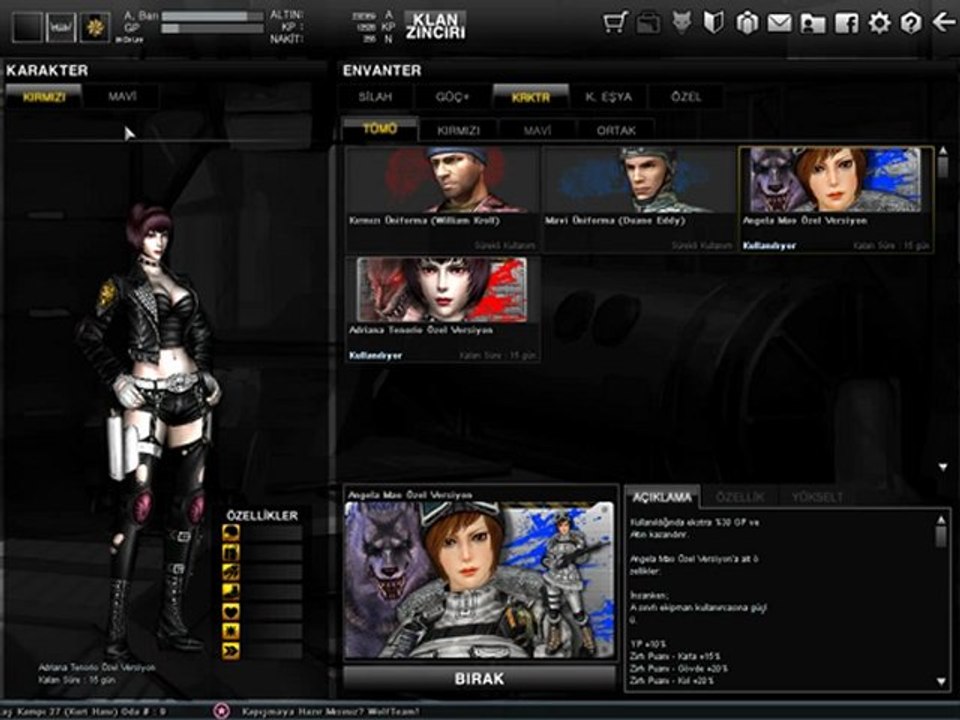Select Angela Mao Özel Versiyon item card

coord(836,200)
